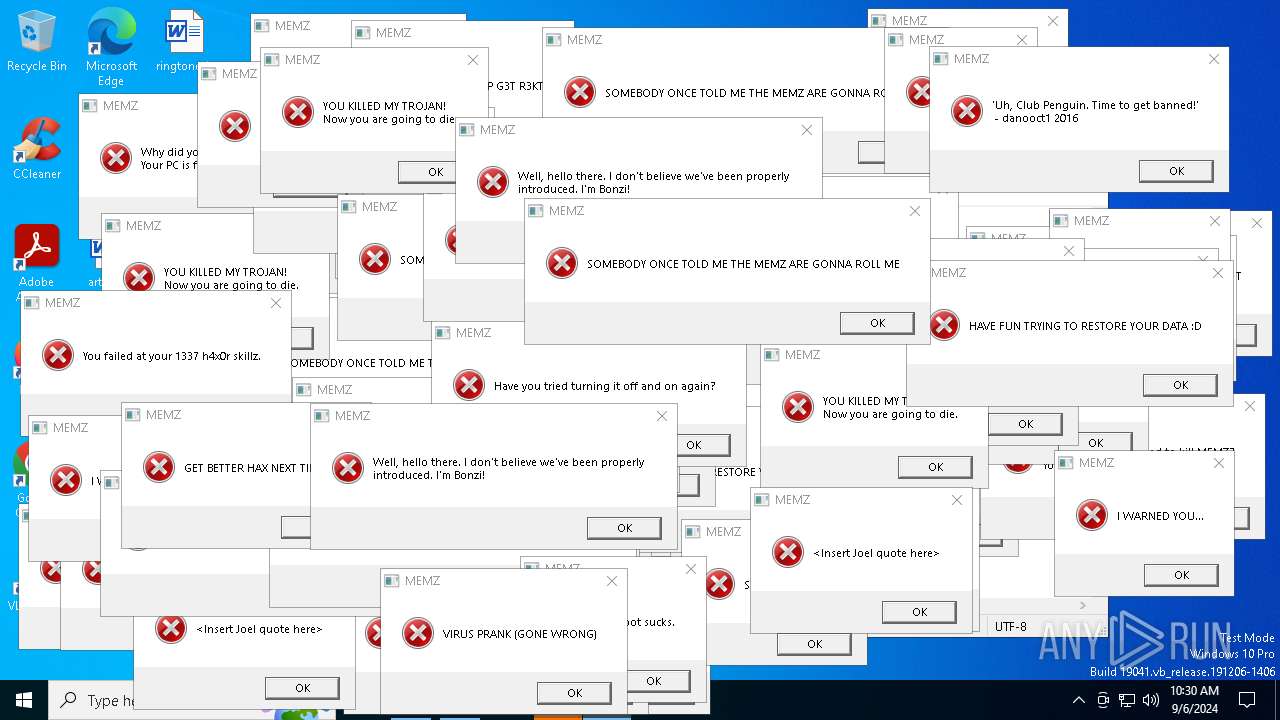Click OK in the Bonzi introduction dialog

point(624,528)
